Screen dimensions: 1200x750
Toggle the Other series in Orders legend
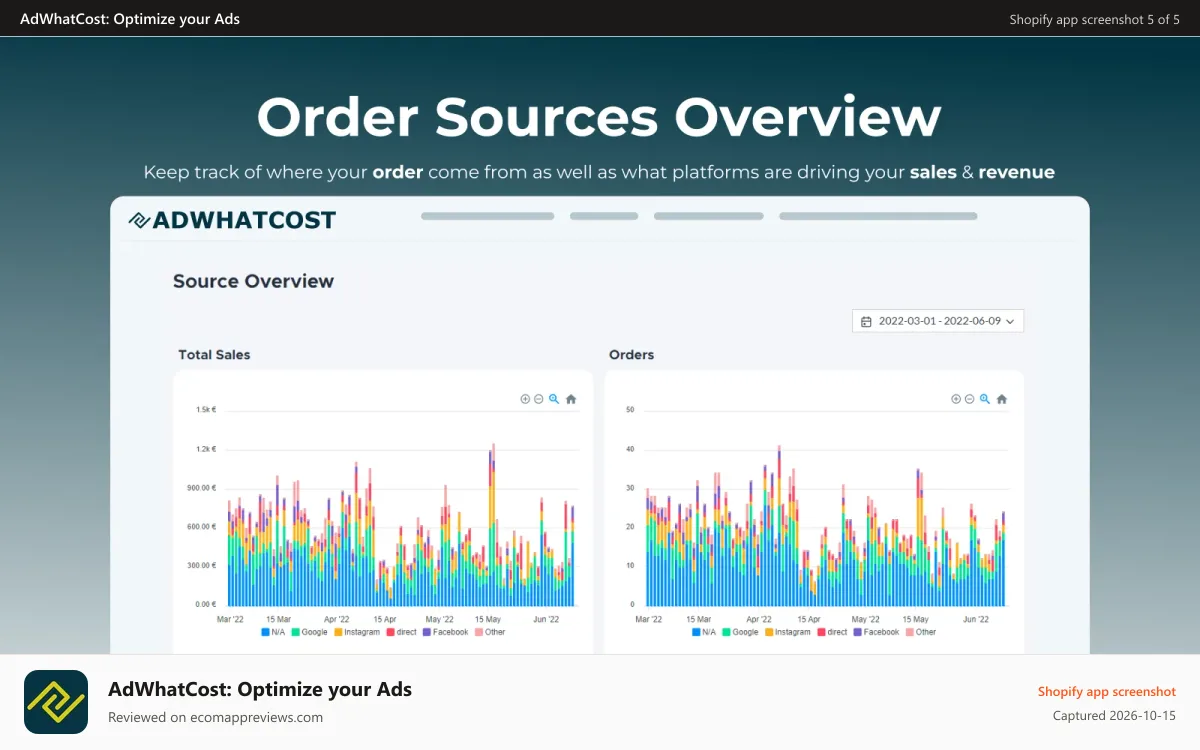pos(921,632)
